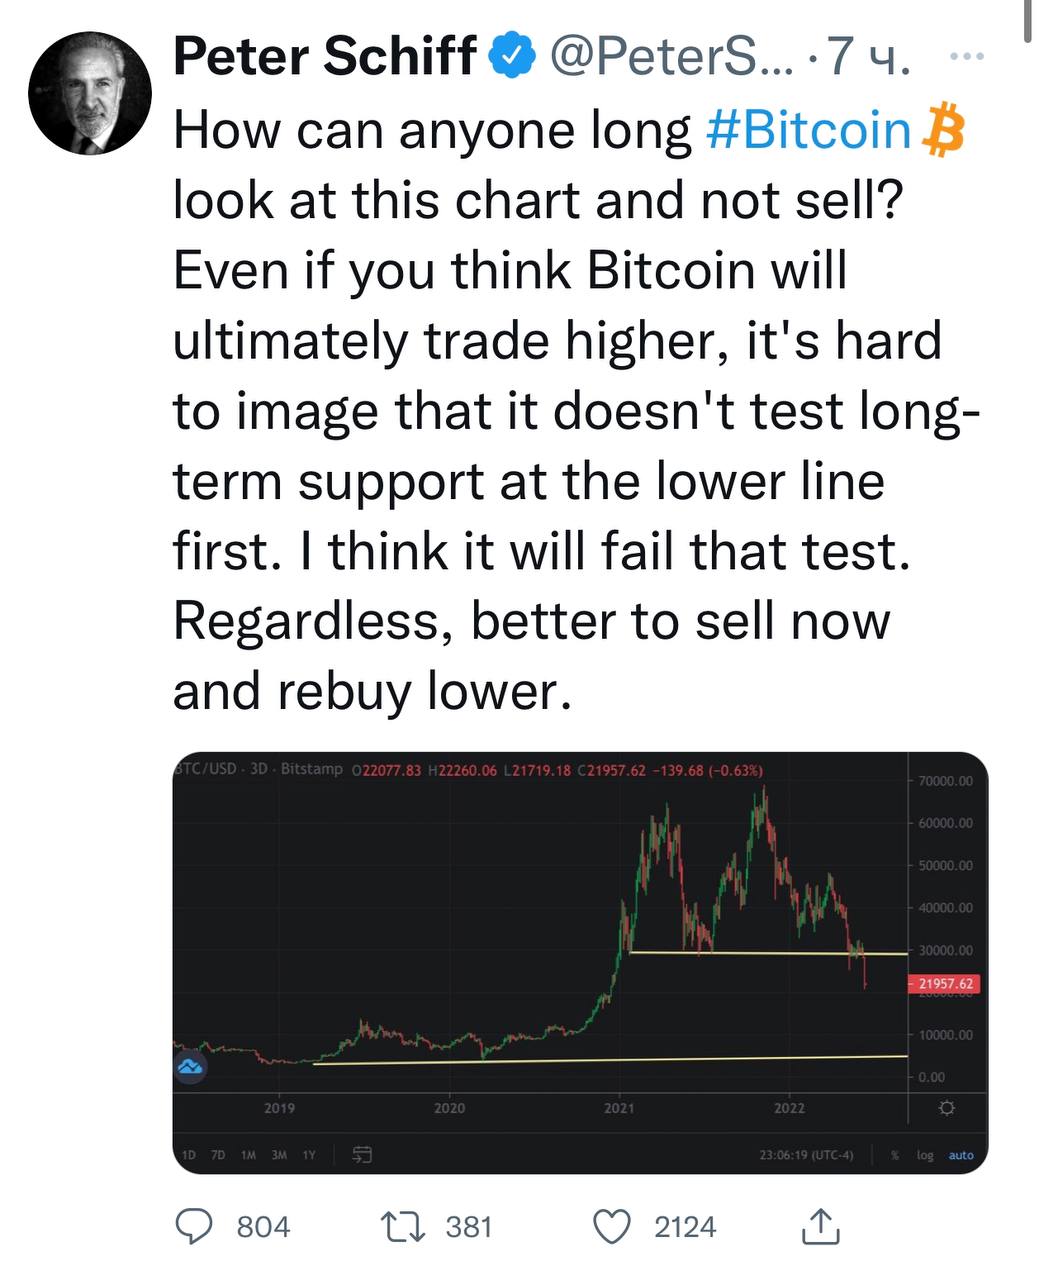Open the Bitcoin chart image
The height and width of the screenshot is (1280, 1039).
pyautogui.click(x=580, y=962)
